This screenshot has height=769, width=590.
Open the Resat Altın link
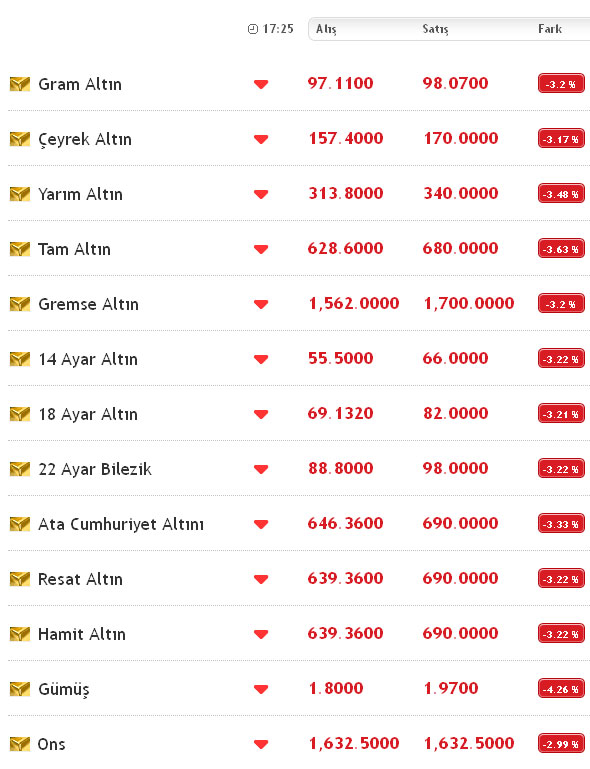click(80, 579)
